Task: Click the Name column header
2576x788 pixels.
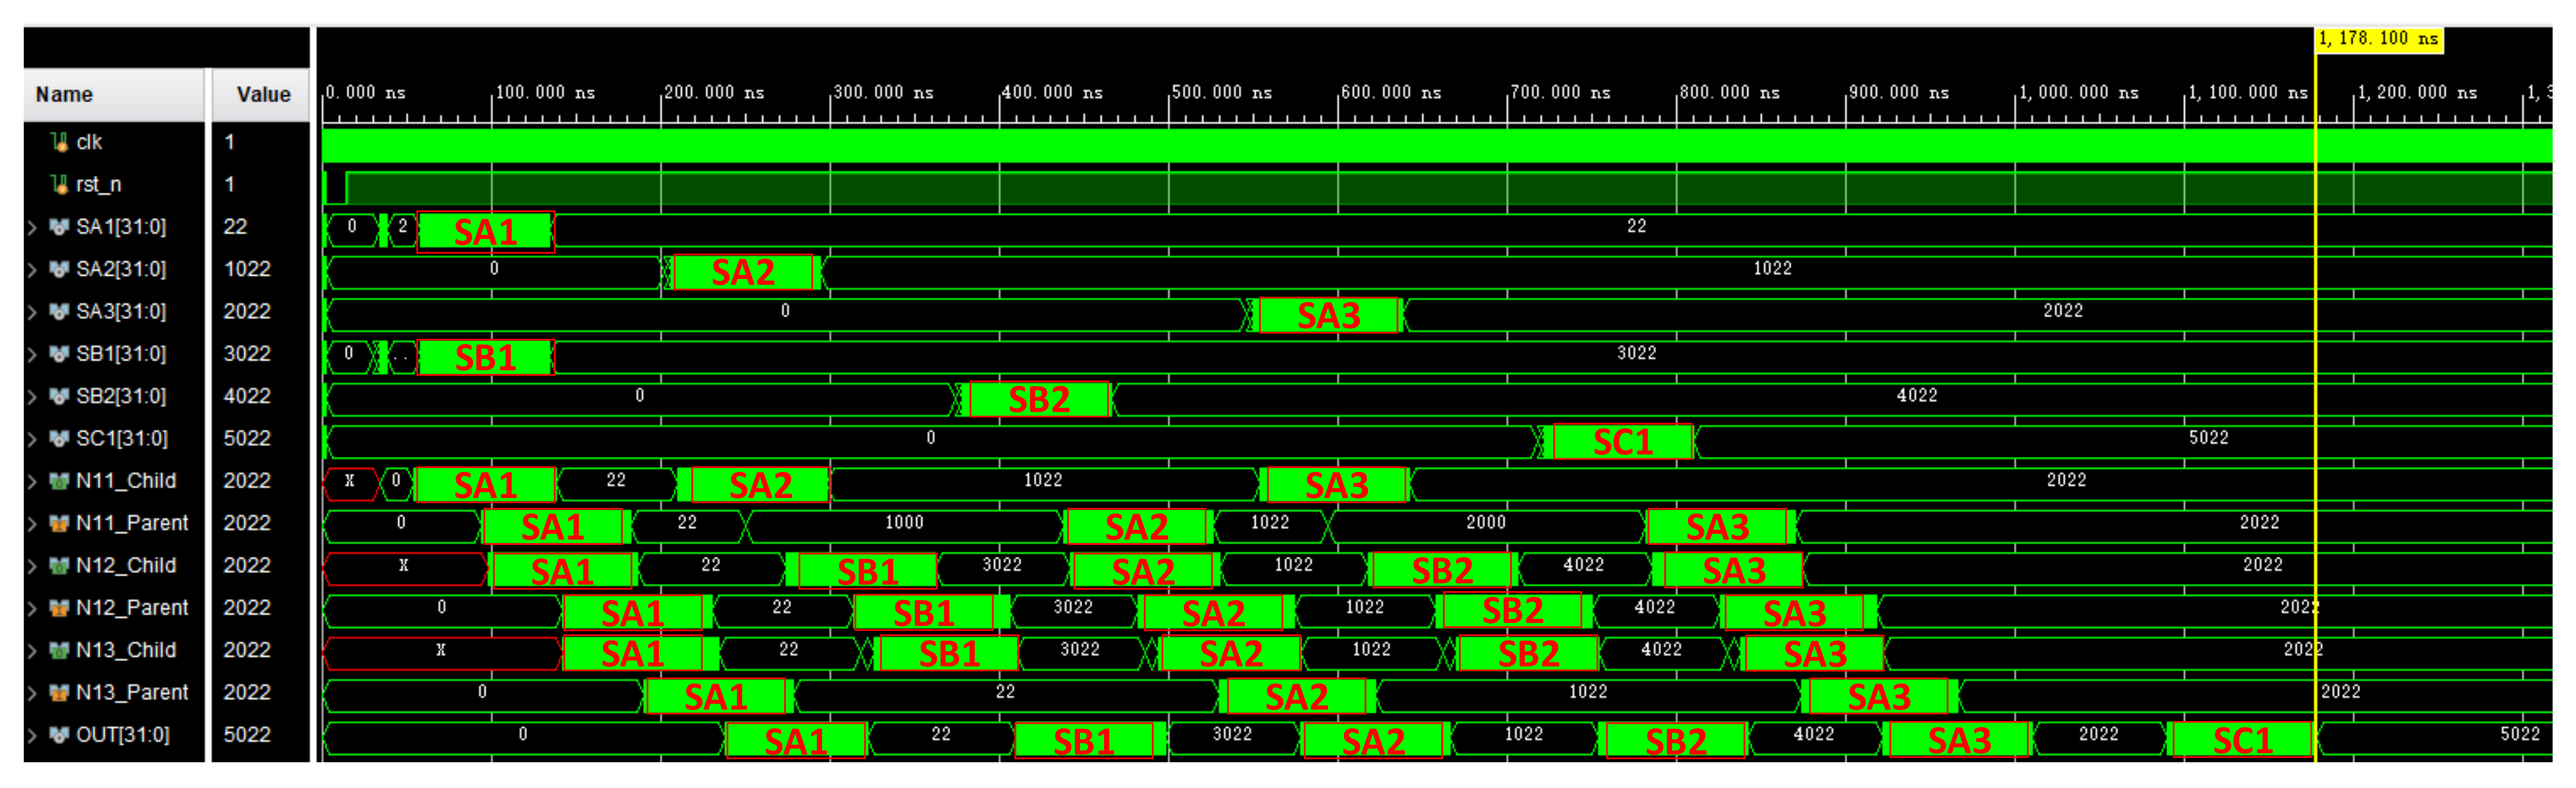Action: (64, 95)
